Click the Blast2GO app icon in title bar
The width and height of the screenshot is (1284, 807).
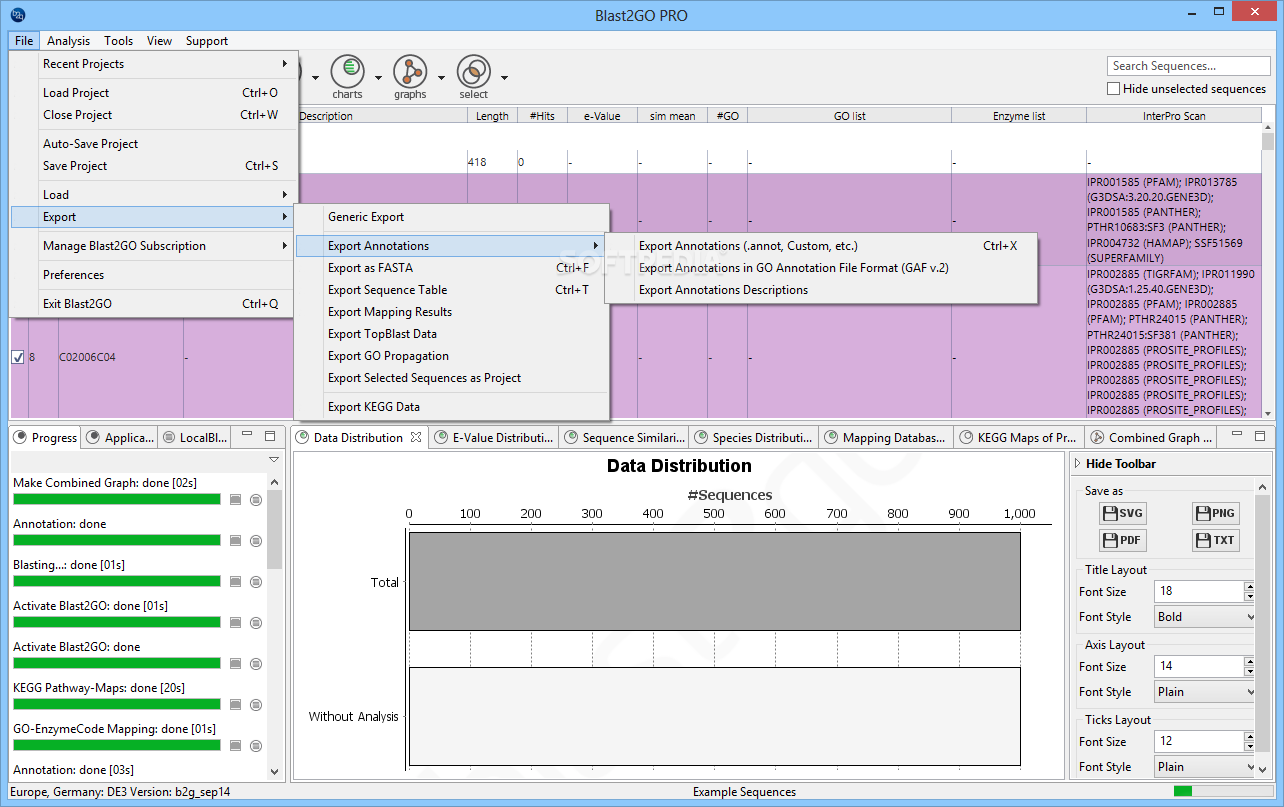click(17, 15)
